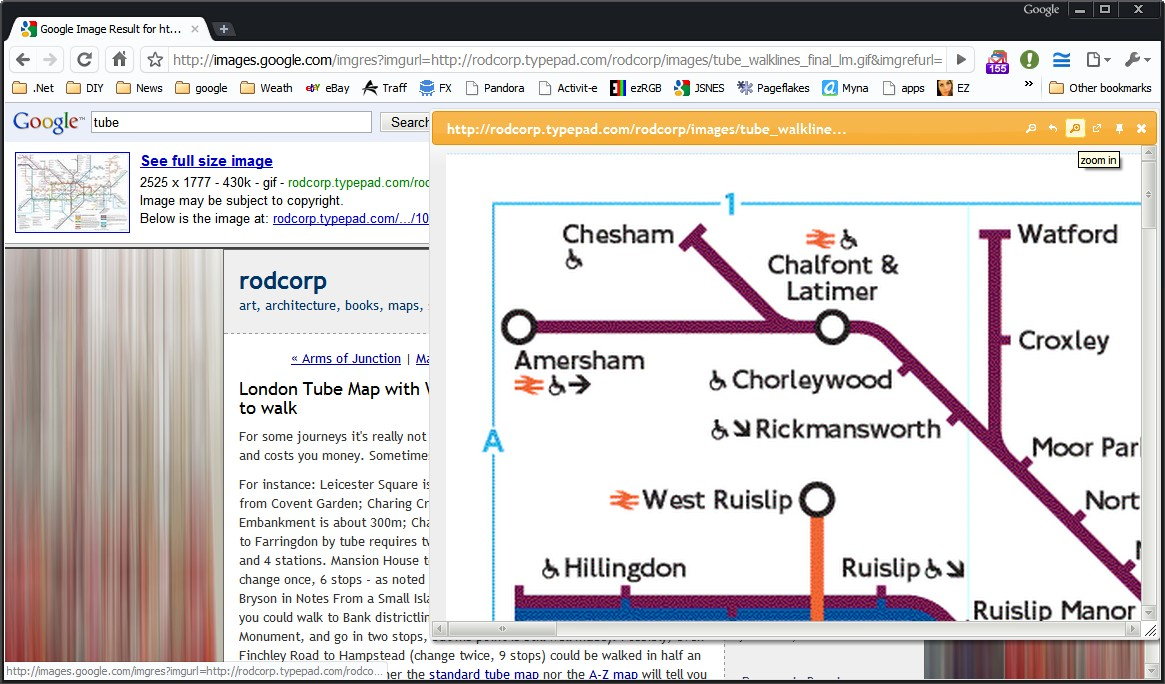
Task: Open the FX bookmark
Action: coord(435,88)
